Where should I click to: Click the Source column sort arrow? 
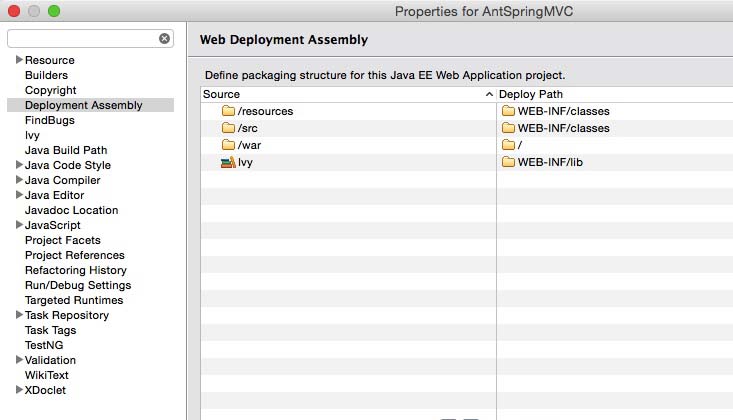489,94
